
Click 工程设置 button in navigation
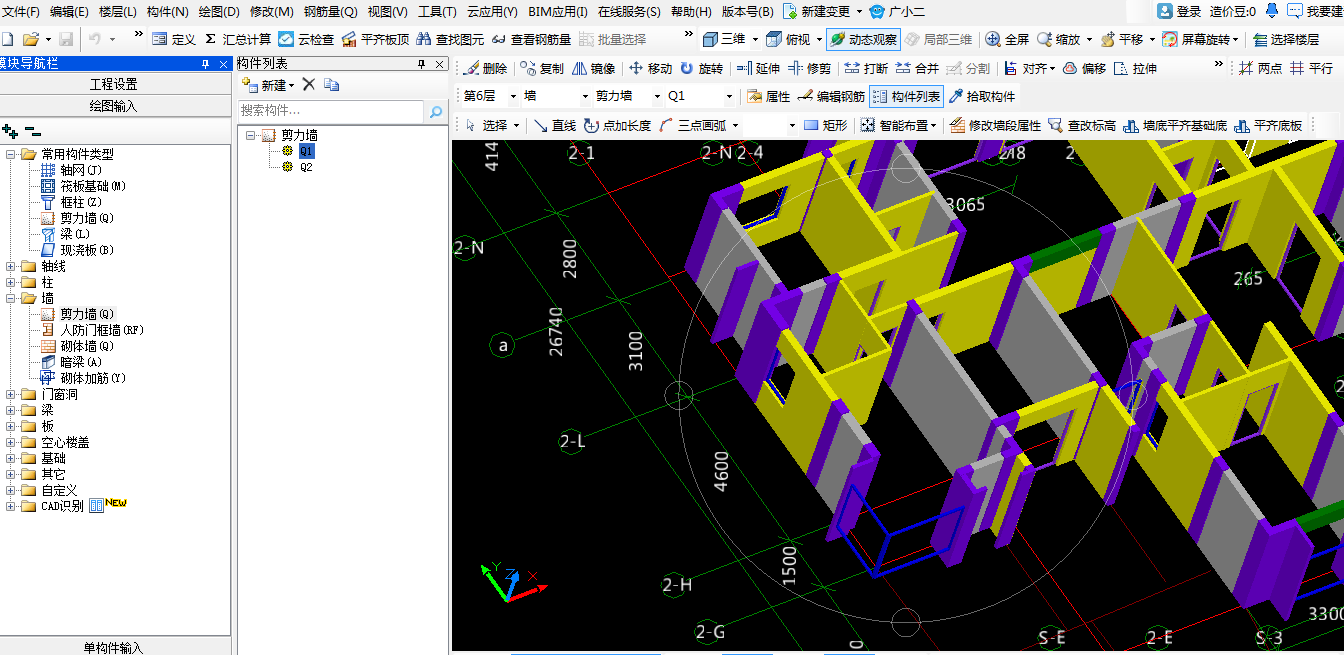coord(114,84)
